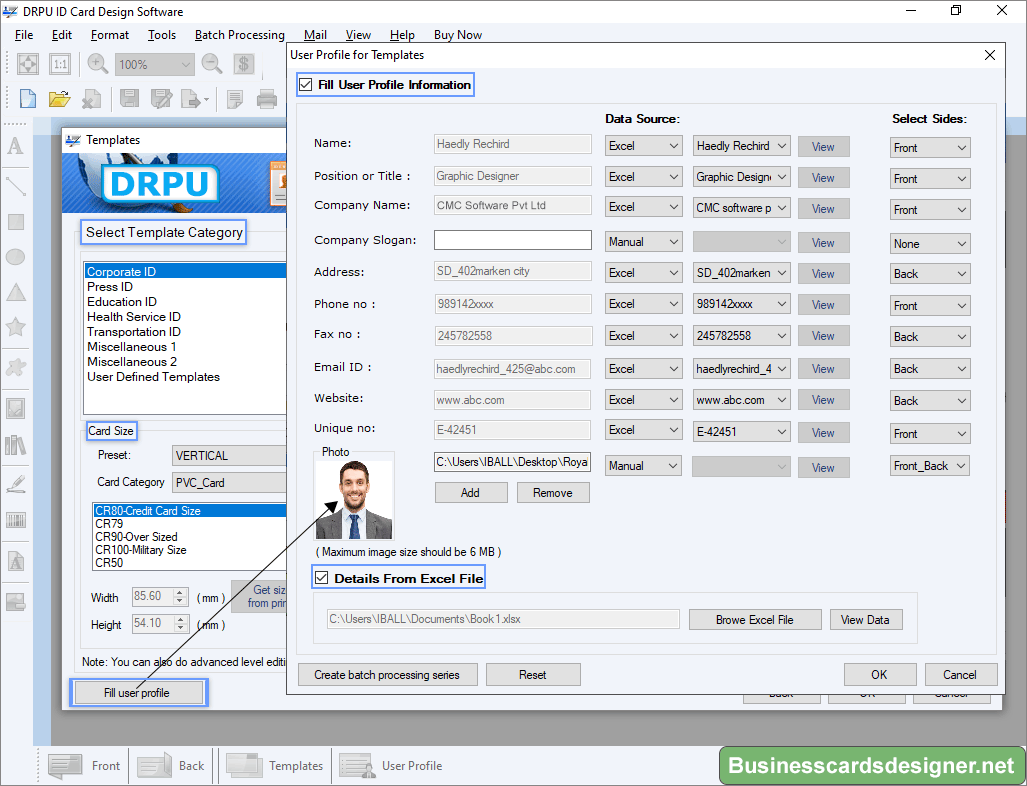The height and width of the screenshot is (786, 1027).
Task: Select the Line drawing tool
Action: click(x=16, y=187)
